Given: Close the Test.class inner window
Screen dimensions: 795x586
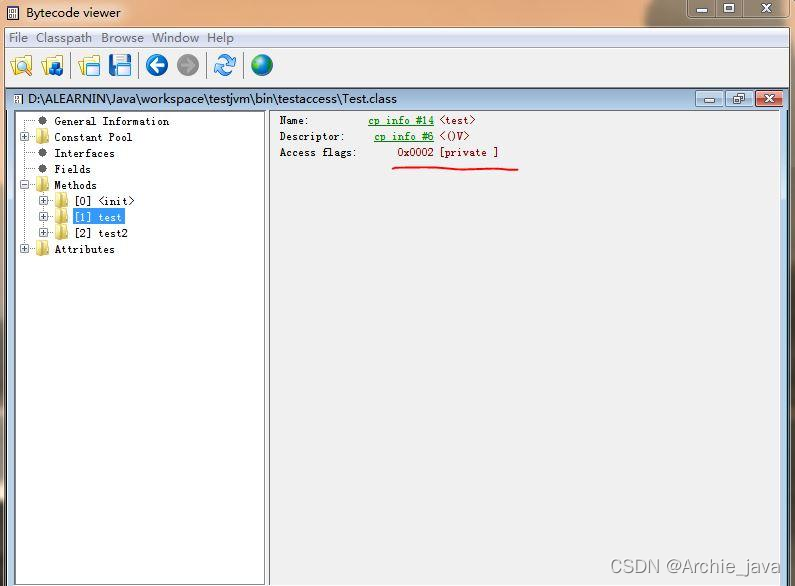Looking at the screenshot, I should click(x=769, y=99).
